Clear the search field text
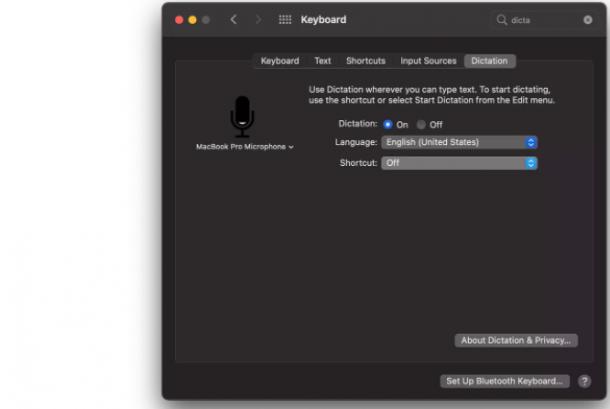 588,20
